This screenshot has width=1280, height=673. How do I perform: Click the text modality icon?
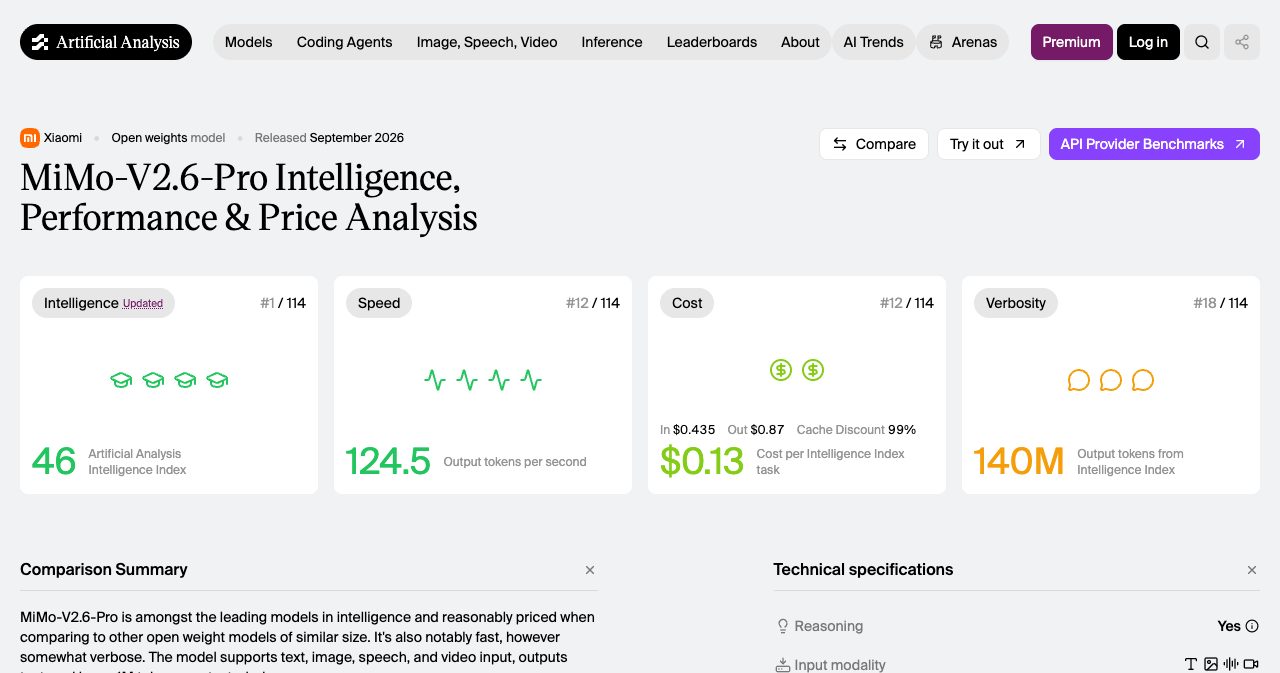coord(1191,664)
